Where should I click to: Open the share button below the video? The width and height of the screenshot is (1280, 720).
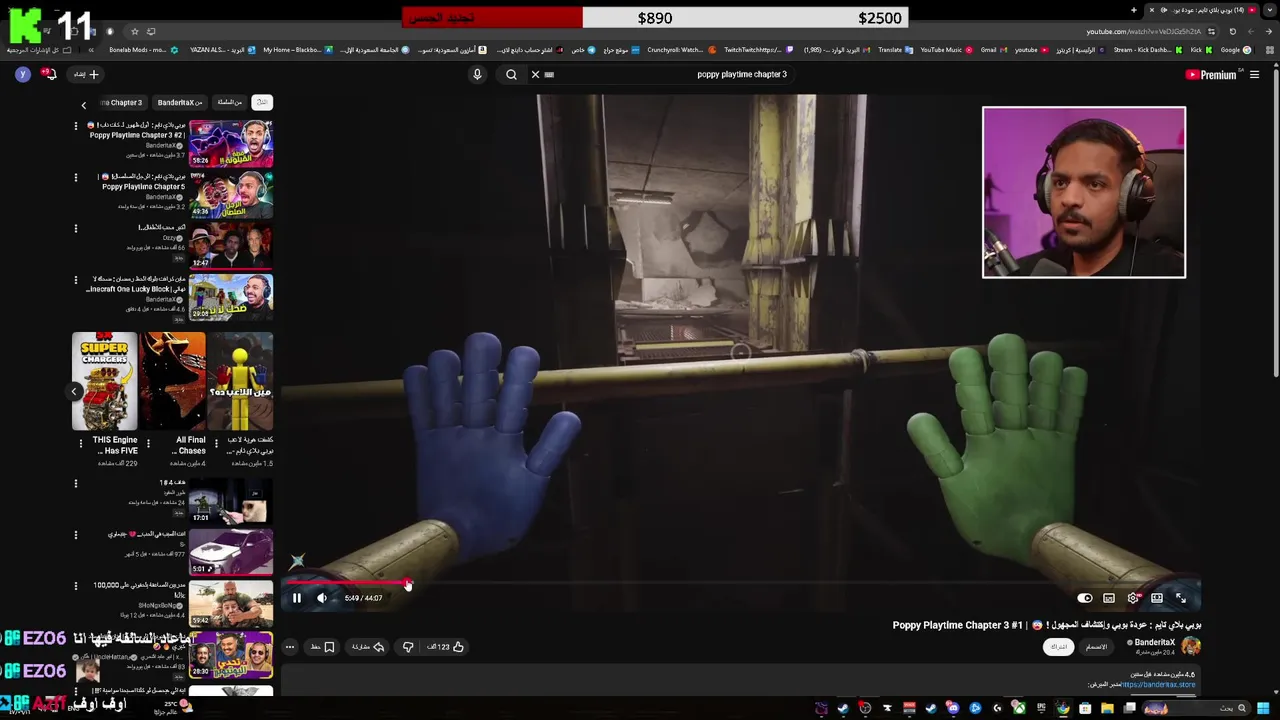click(x=369, y=647)
